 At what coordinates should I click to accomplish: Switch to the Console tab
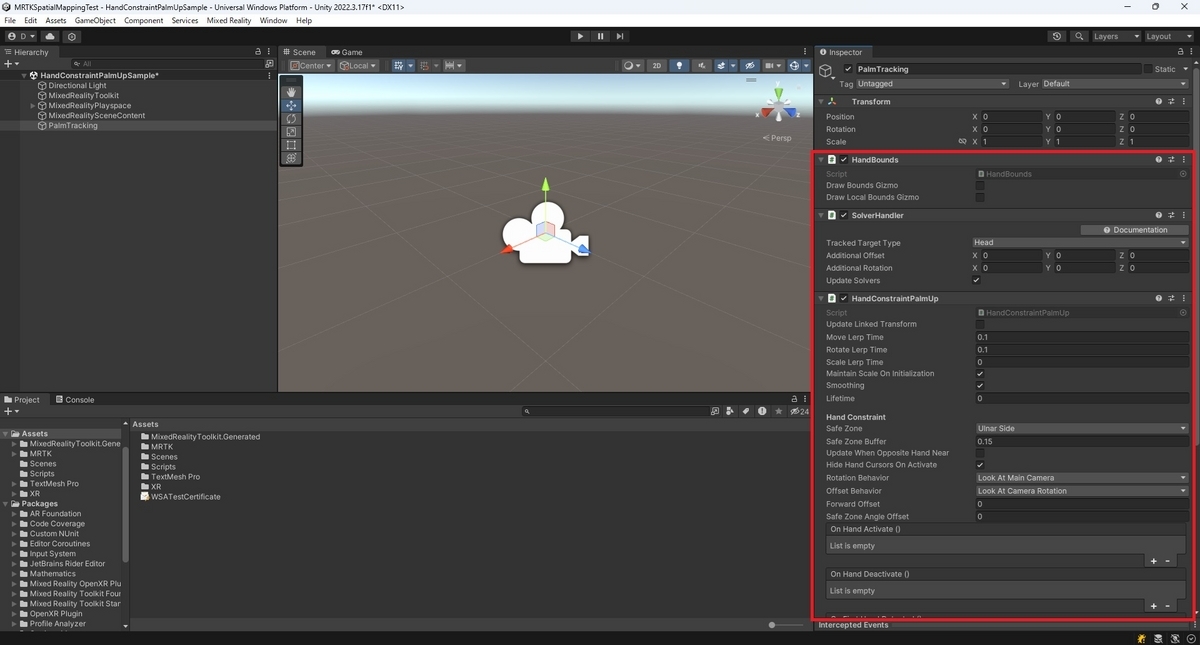point(74,400)
